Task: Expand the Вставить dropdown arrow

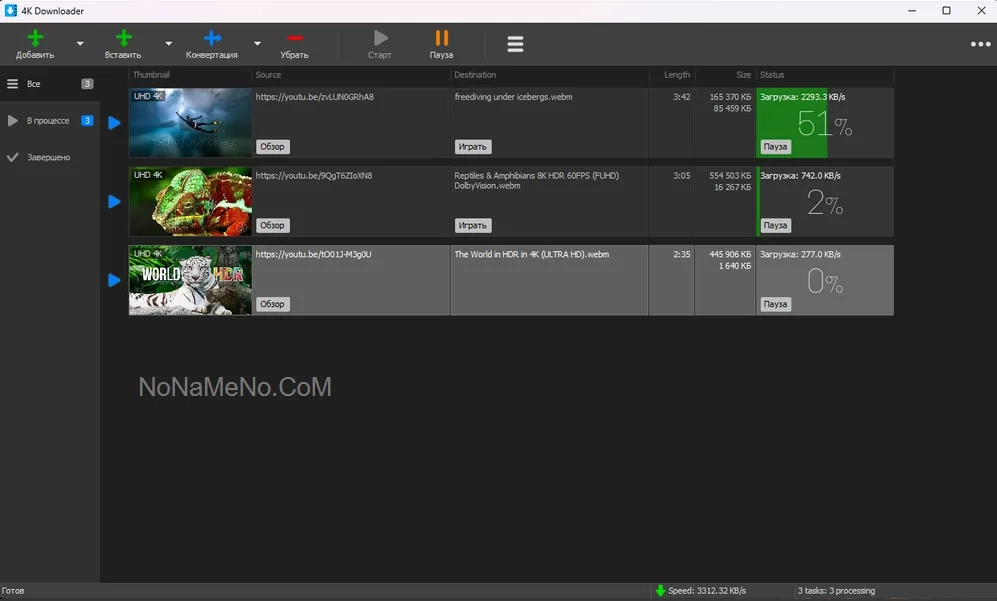Action: click(168, 44)
